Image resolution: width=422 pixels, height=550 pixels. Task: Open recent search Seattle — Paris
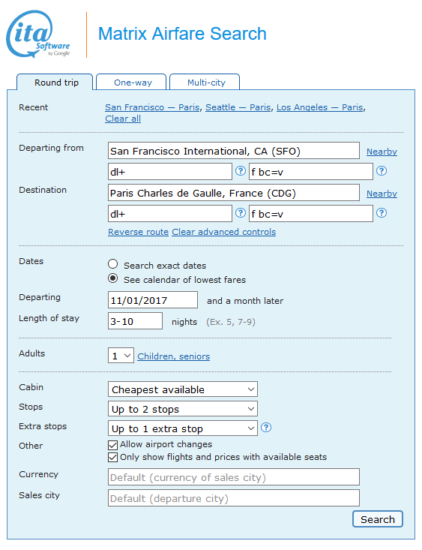pyautogui.click(x=238, y=107)
